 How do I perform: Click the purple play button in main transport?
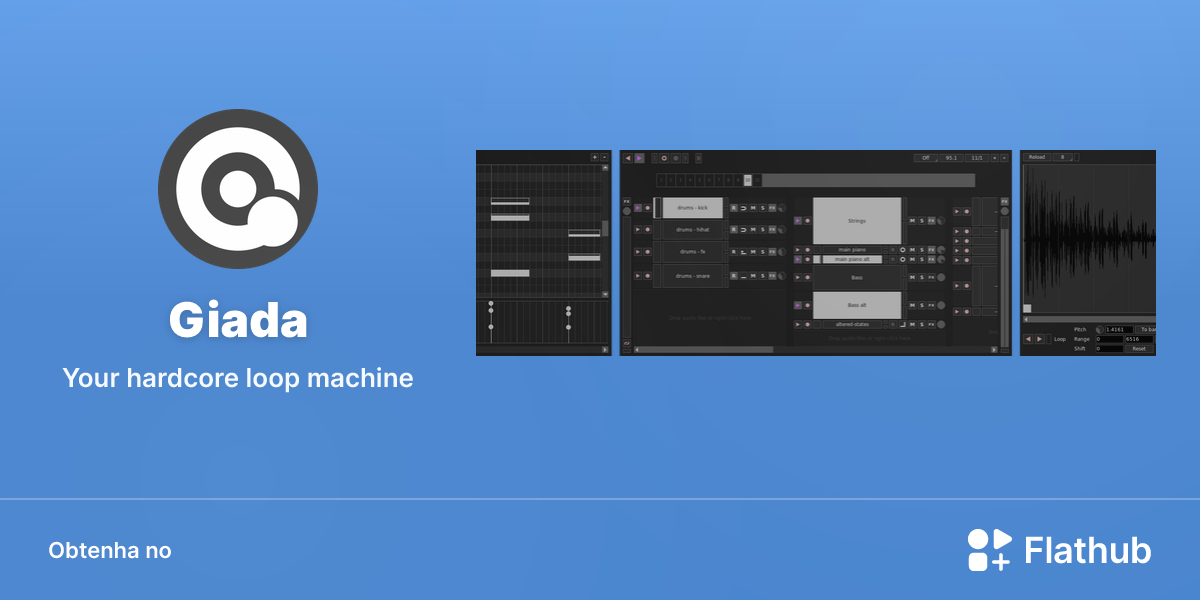tap(639, 158)
